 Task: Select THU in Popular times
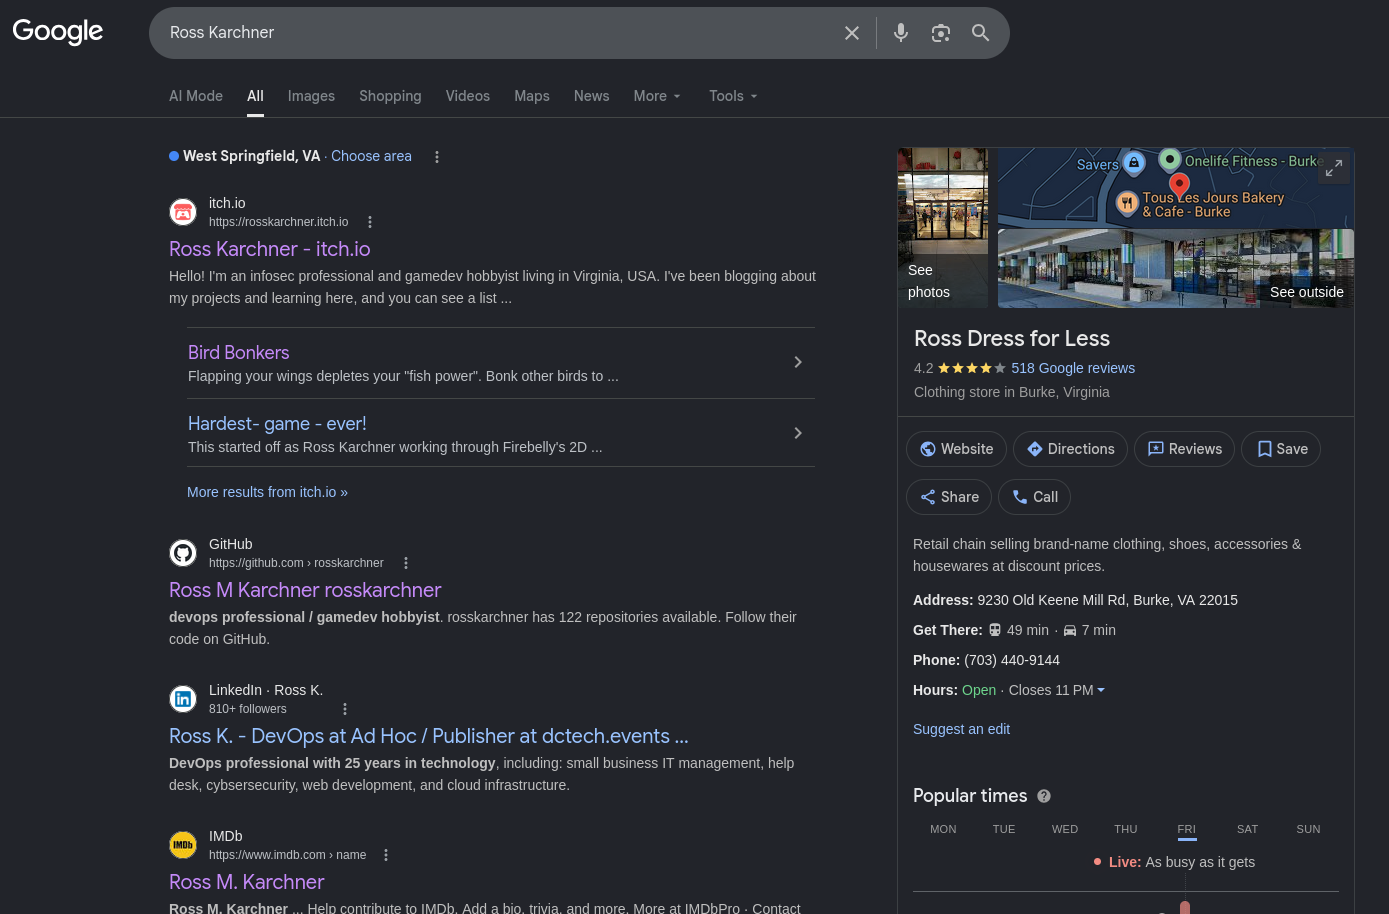[1126, 829]
